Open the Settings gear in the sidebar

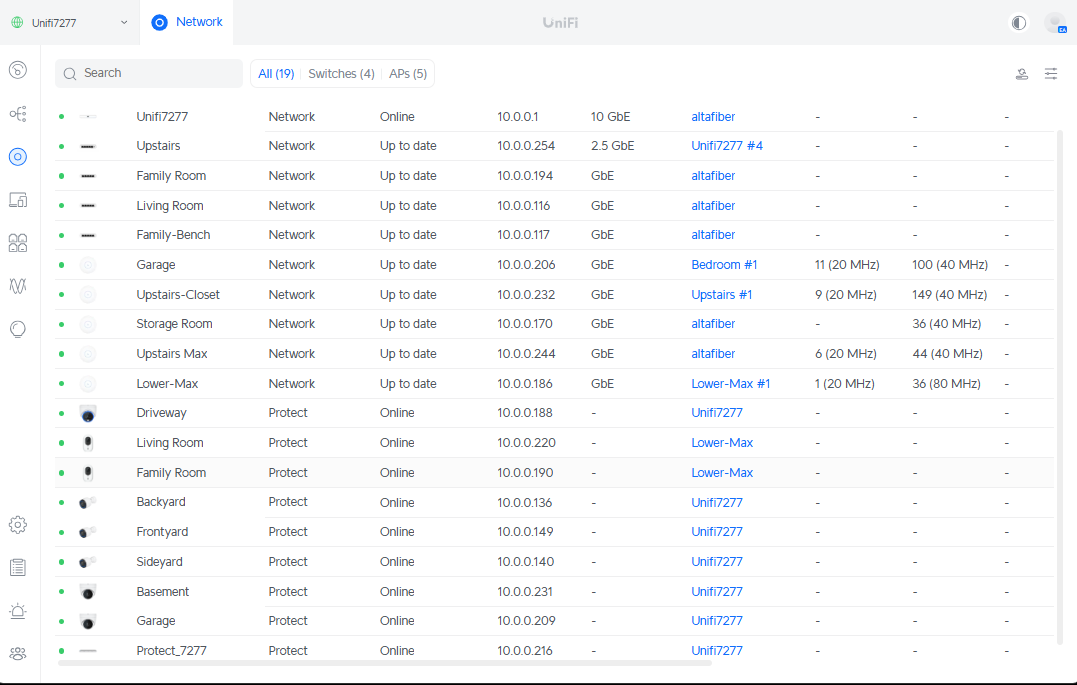click(x=18, y=525)
